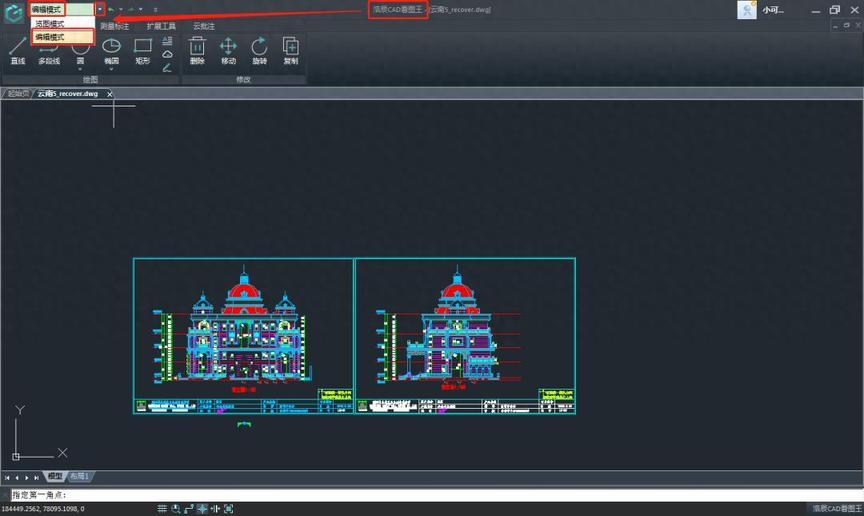Screen dimensions: 864x516
Task: Click the 复制 (Copy) tool icon
Action: (290, 48)
